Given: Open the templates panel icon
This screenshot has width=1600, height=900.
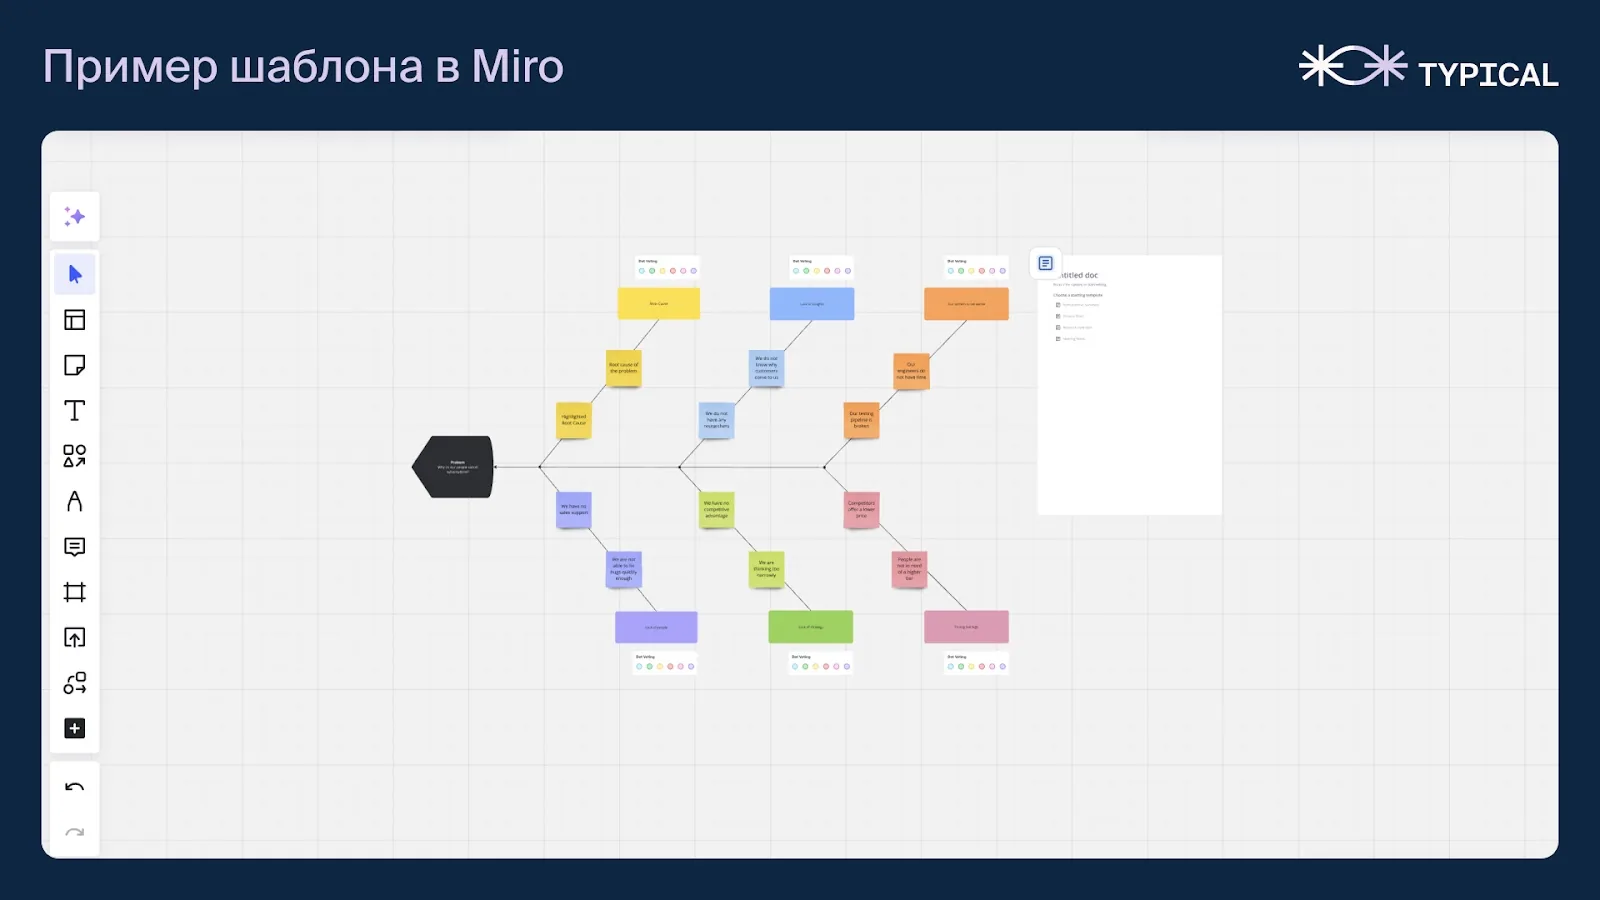Looking at the screenshot, I should [75, 320].
